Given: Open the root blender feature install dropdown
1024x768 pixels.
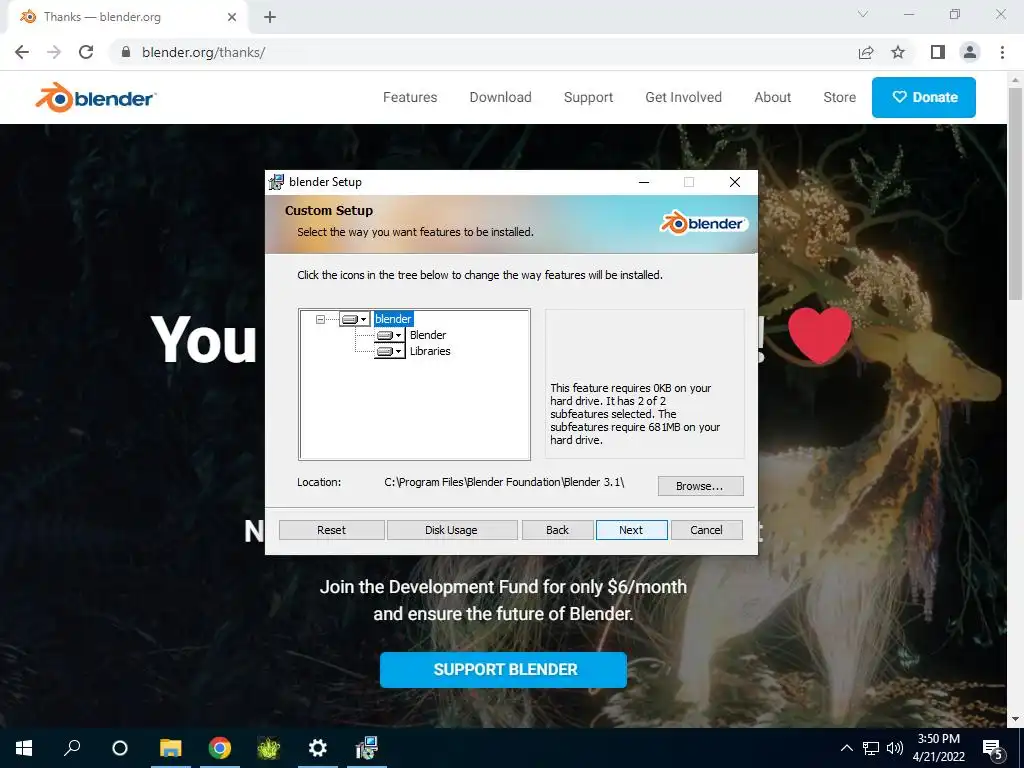Looking at the screenshot, I should (355, 319).
